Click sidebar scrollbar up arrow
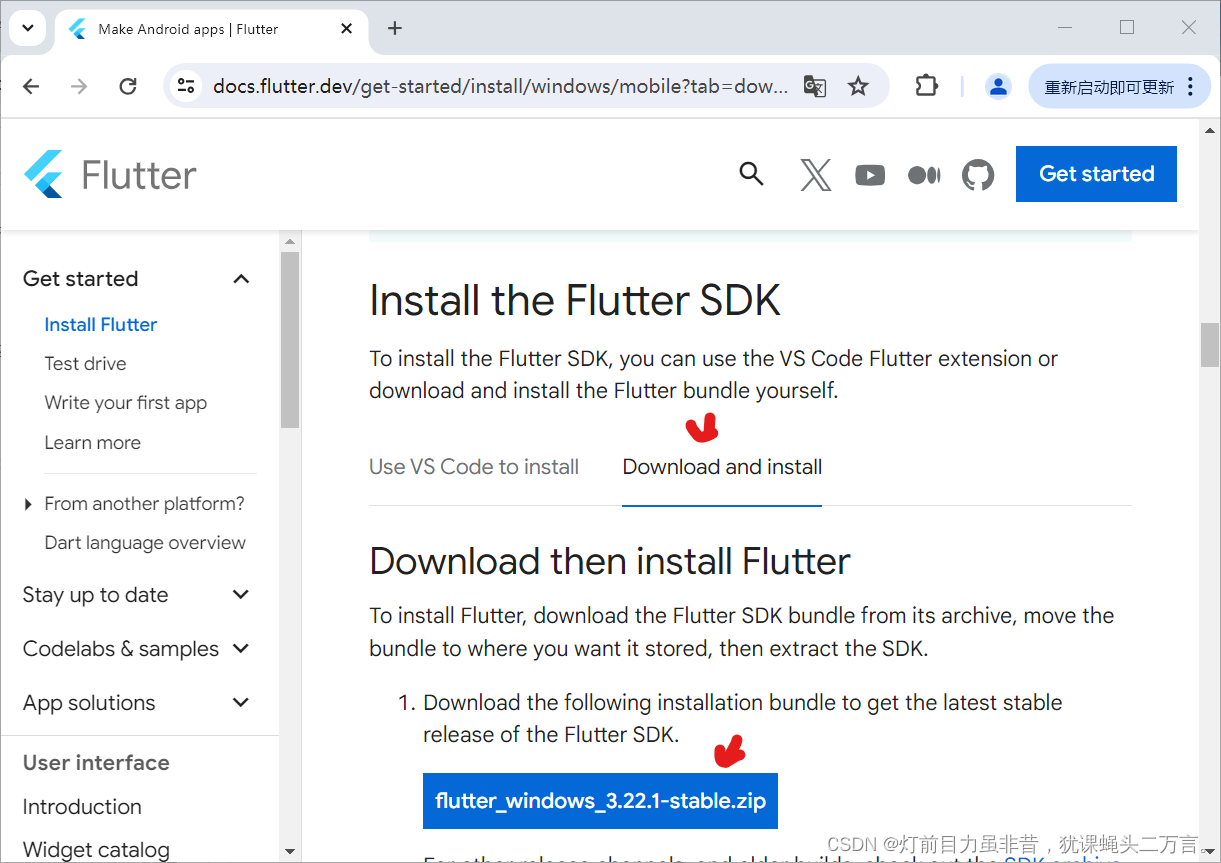This screenshot has height=863, width=1221. tap(290, 241)
